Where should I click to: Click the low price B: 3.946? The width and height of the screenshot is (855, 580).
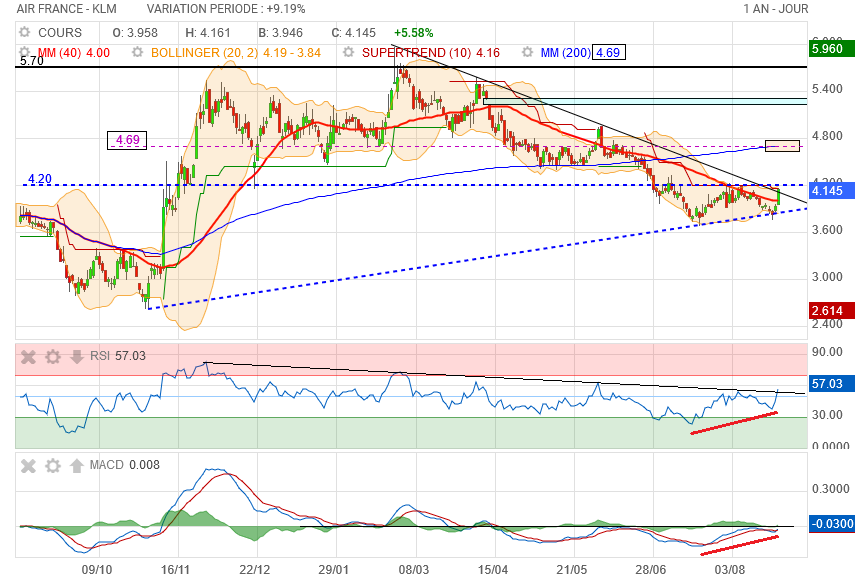[280, 33]
